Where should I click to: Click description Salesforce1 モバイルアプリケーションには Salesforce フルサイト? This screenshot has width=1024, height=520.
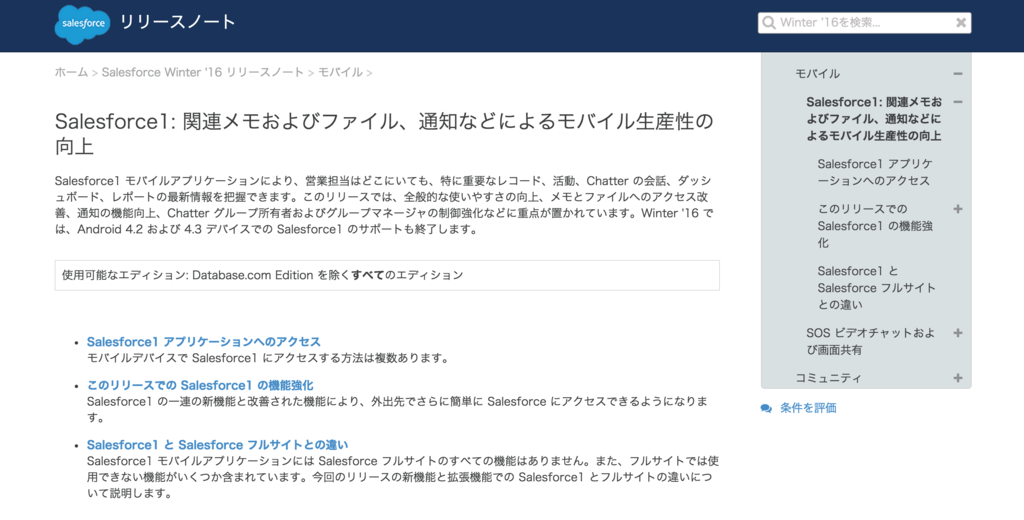(403, 477)
